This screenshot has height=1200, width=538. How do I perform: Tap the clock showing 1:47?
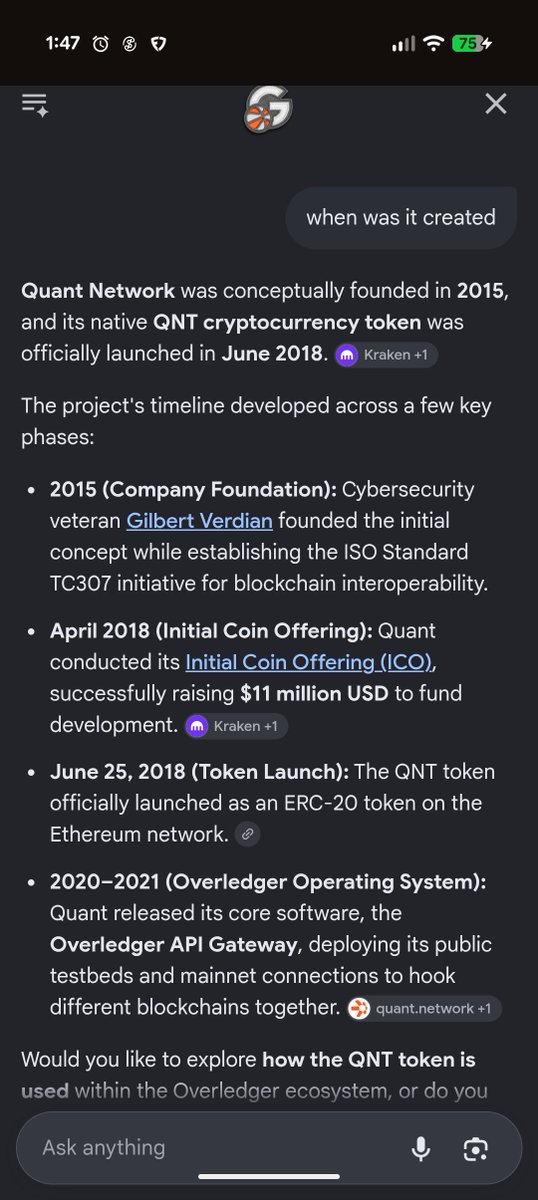click(62, 44)
